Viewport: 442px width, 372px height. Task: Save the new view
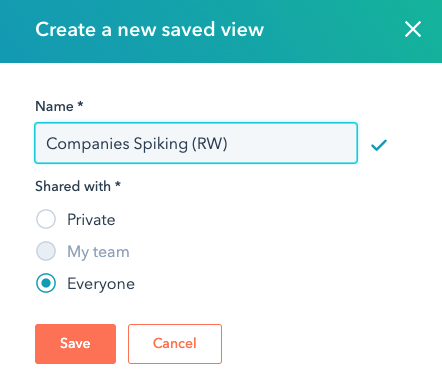tap(75, 344)
